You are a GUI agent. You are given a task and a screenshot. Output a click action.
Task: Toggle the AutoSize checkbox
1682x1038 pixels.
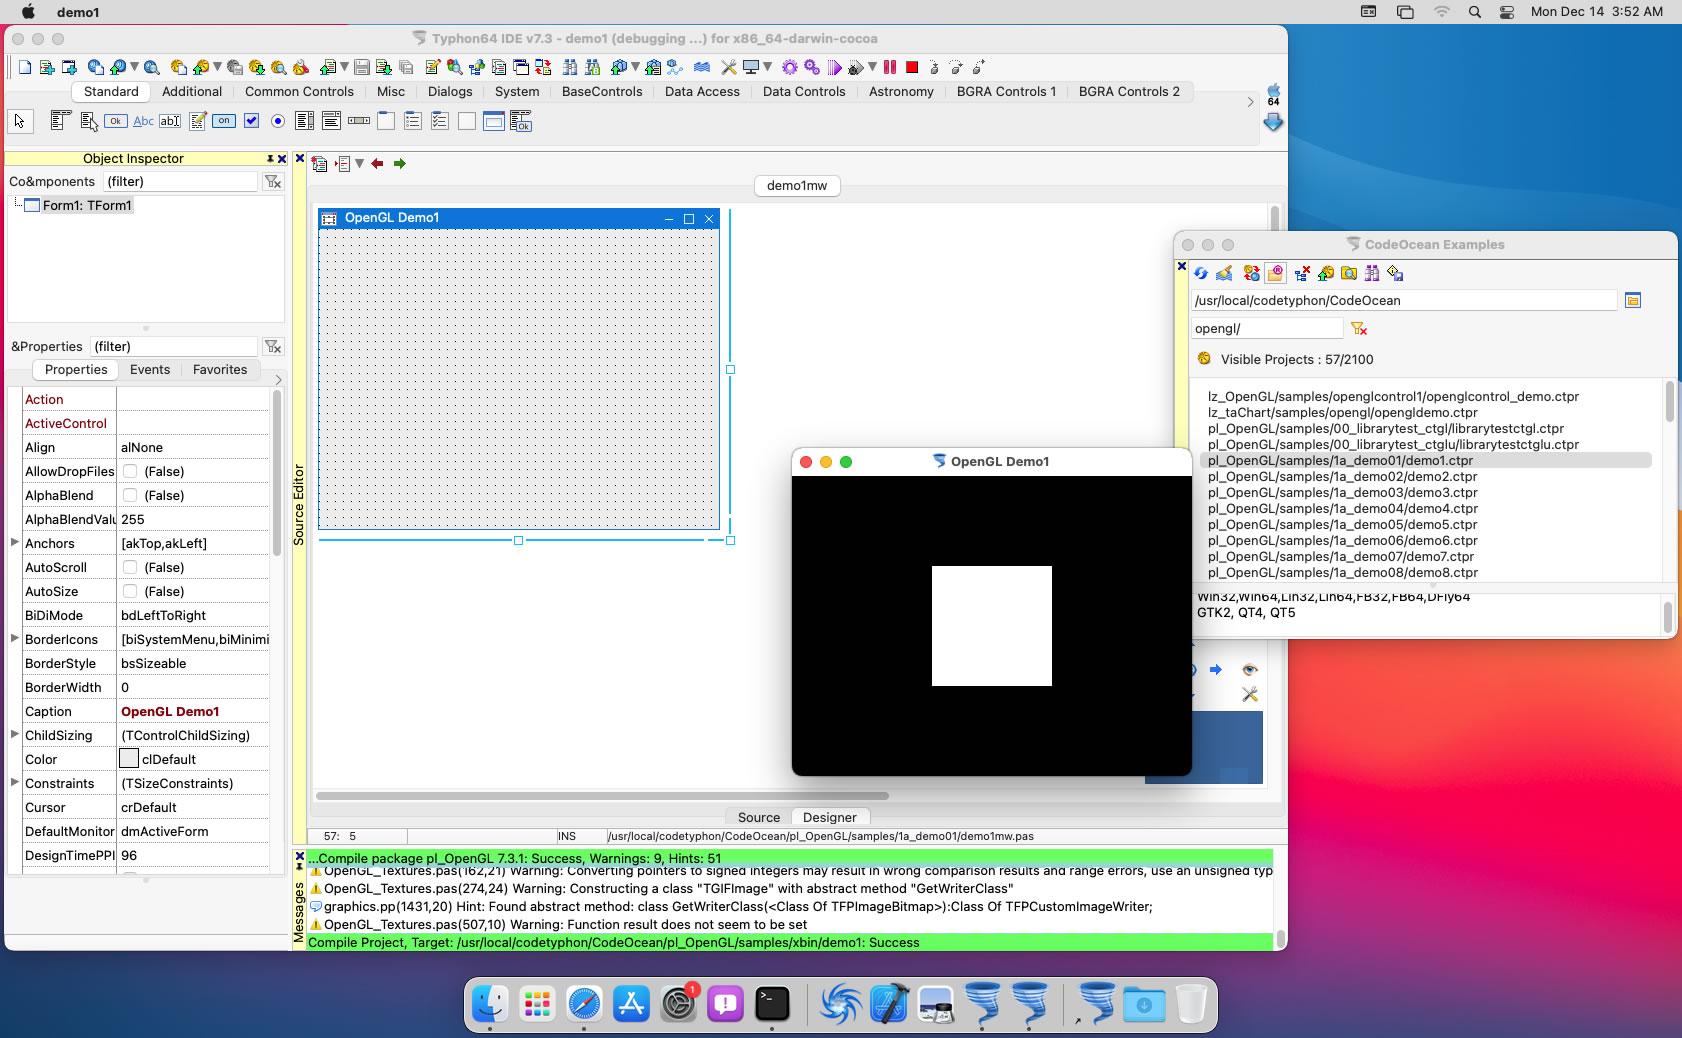(x=130, y=591)
